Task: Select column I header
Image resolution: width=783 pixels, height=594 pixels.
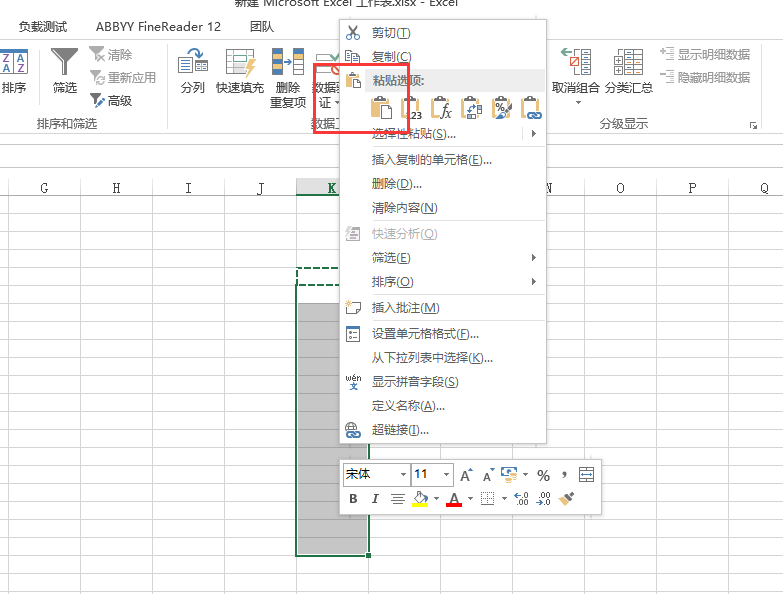Action: click(188, 188)
